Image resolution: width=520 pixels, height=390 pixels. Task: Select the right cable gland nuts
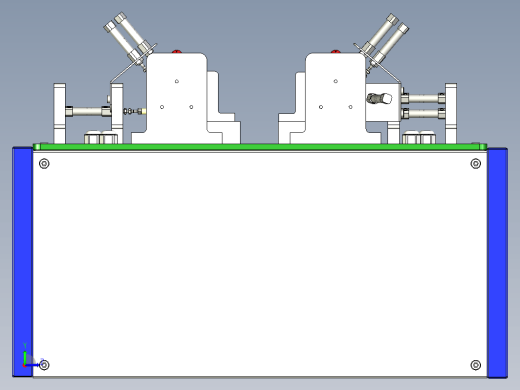tap(419, 137)
